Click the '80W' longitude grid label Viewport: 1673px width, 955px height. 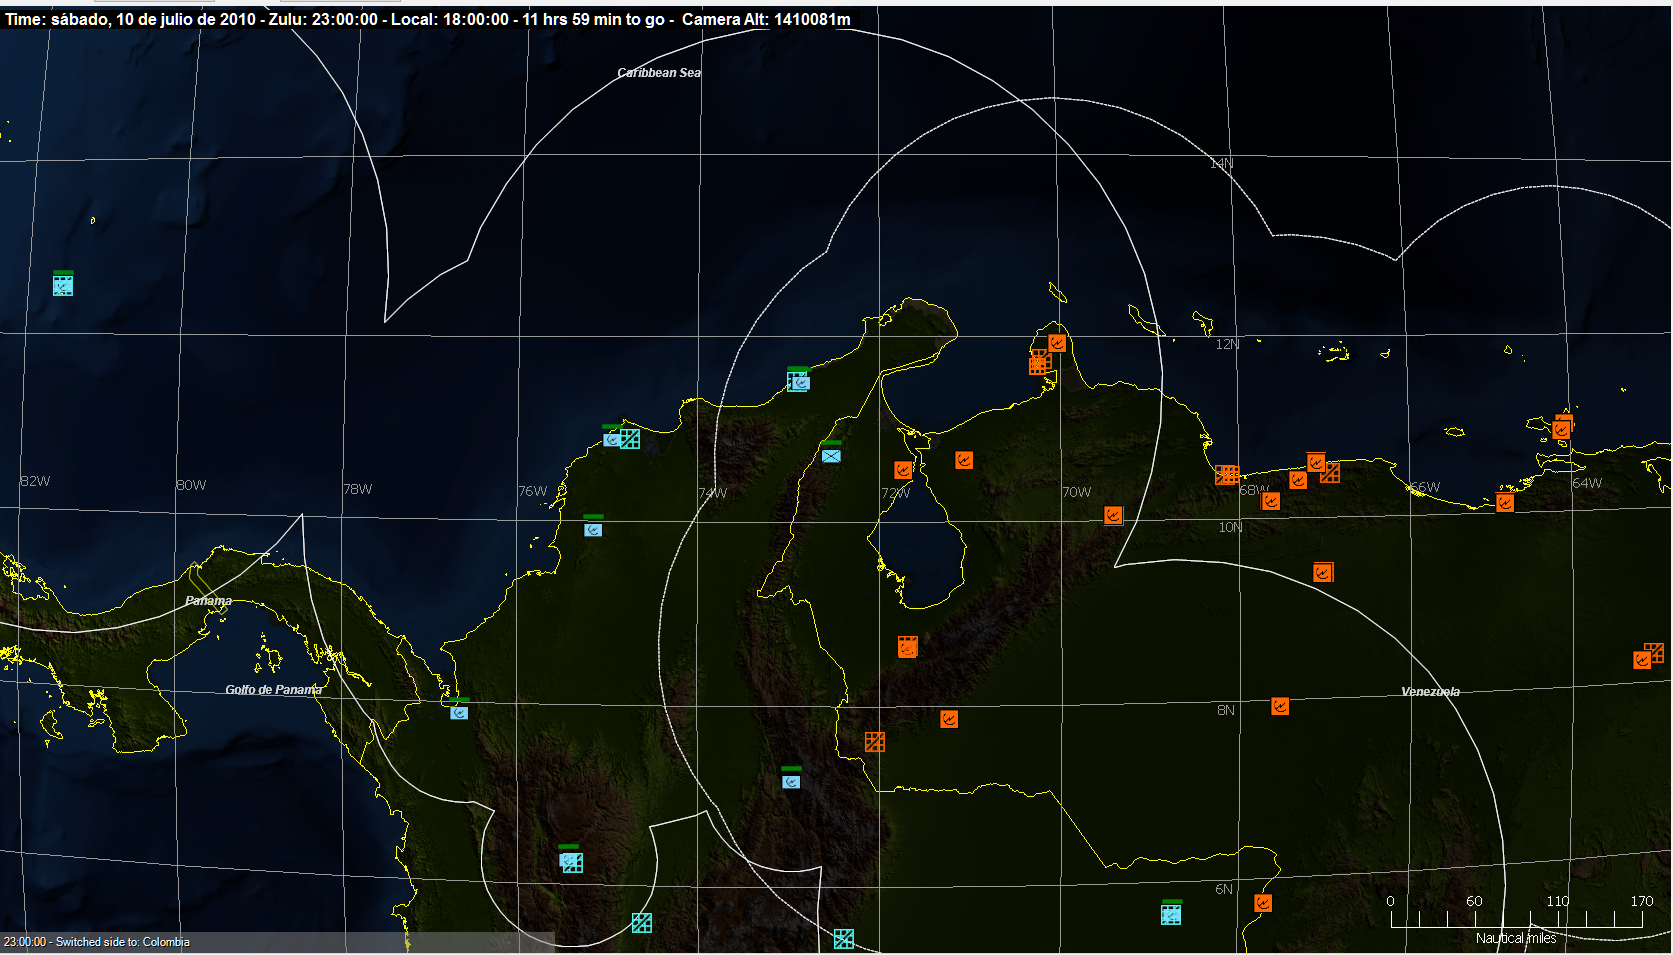(x=191, y=485)
